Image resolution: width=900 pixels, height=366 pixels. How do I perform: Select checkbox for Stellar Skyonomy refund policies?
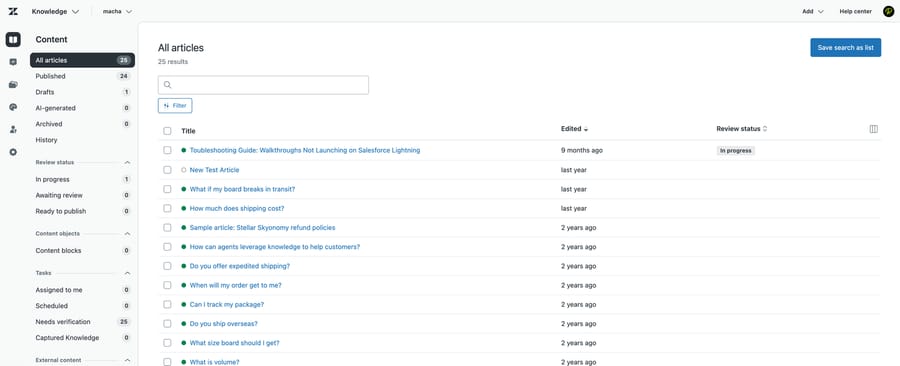[x=167, y=228]
